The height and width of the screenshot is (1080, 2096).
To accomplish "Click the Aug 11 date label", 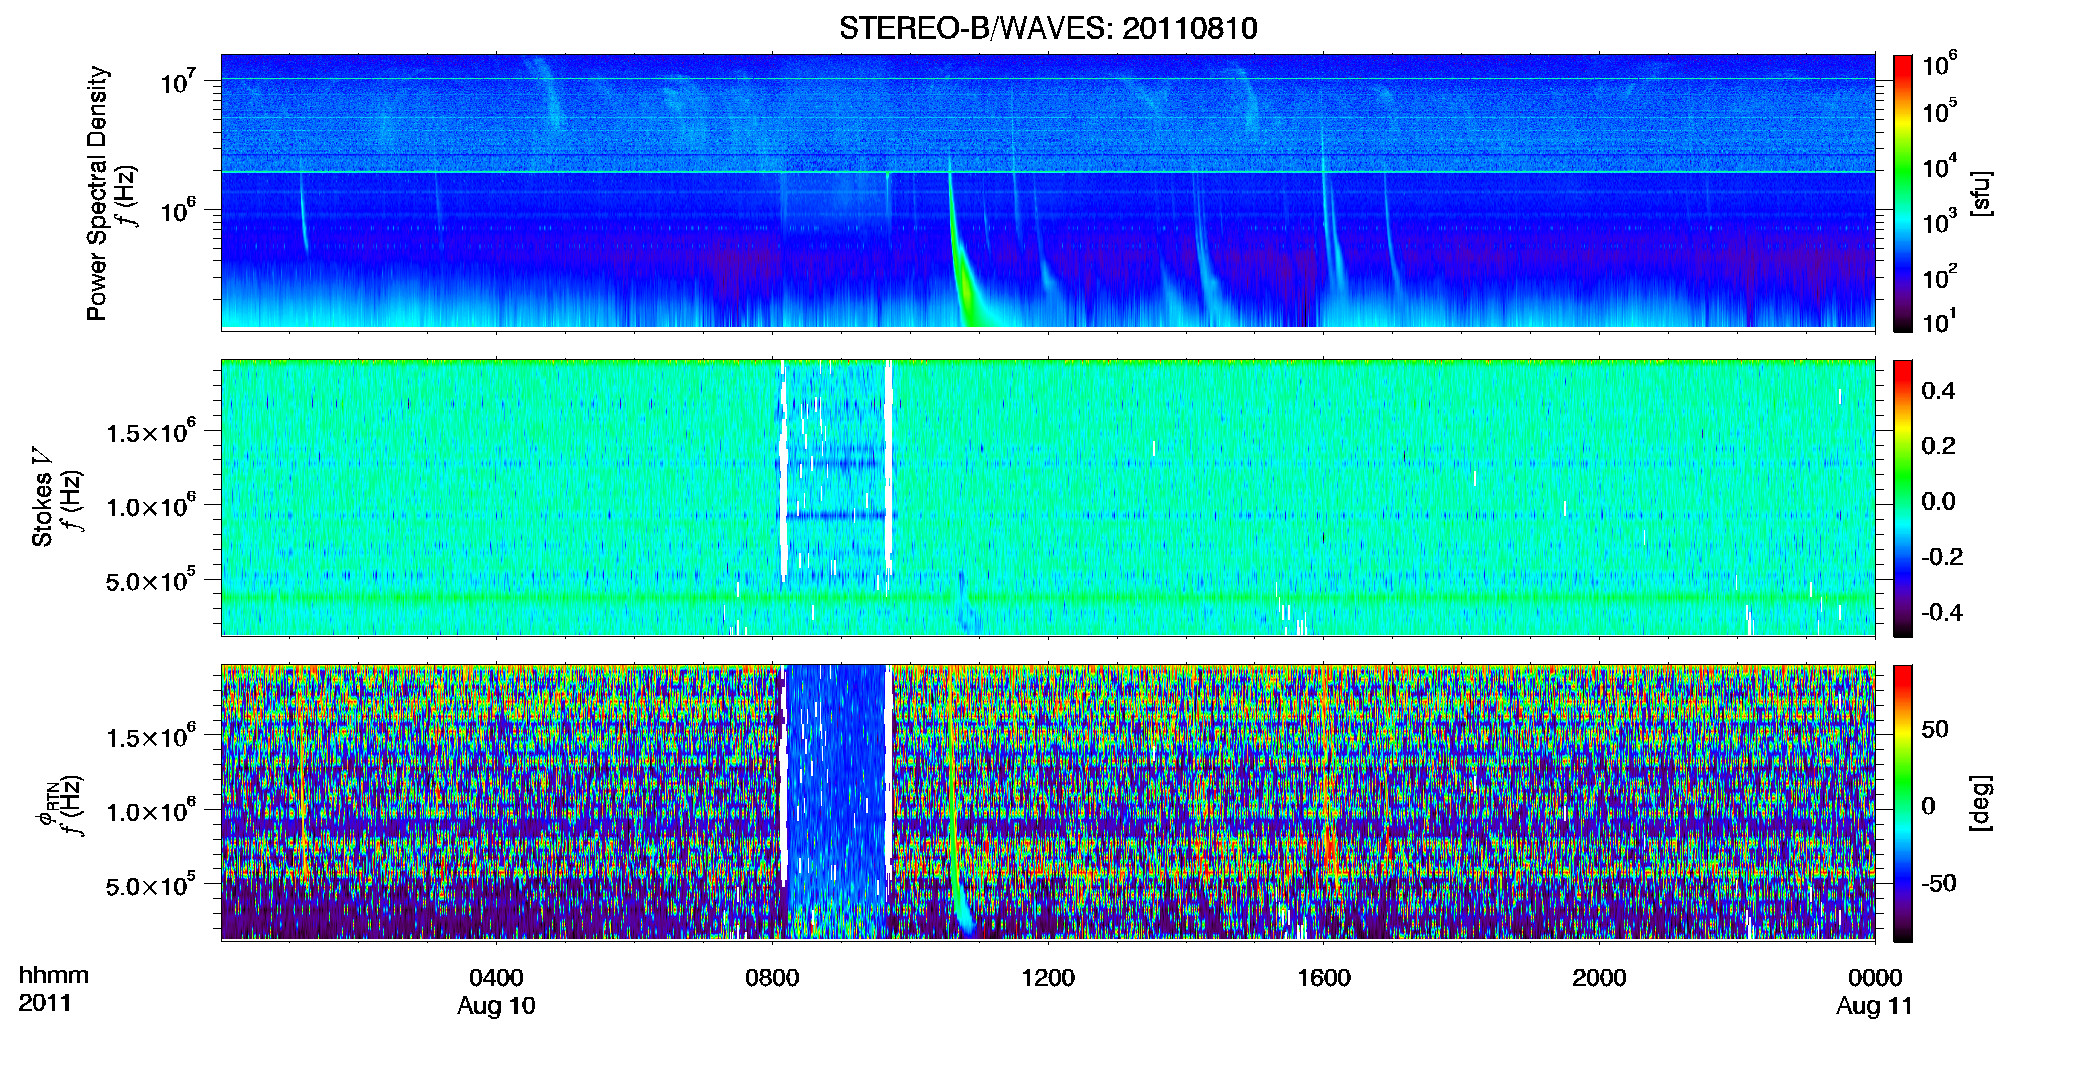I will pyautogui.click(x=1874, y=1006).
